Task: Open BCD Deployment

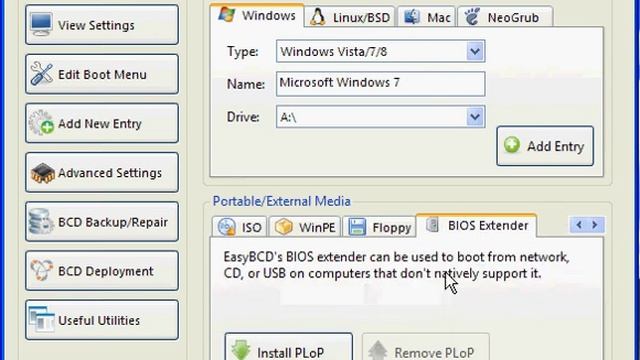Action: click(x=102, y=271)
